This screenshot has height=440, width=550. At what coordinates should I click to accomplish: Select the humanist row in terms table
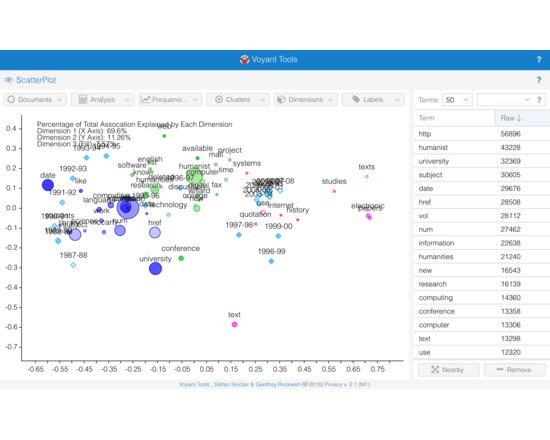coord(482,147)
